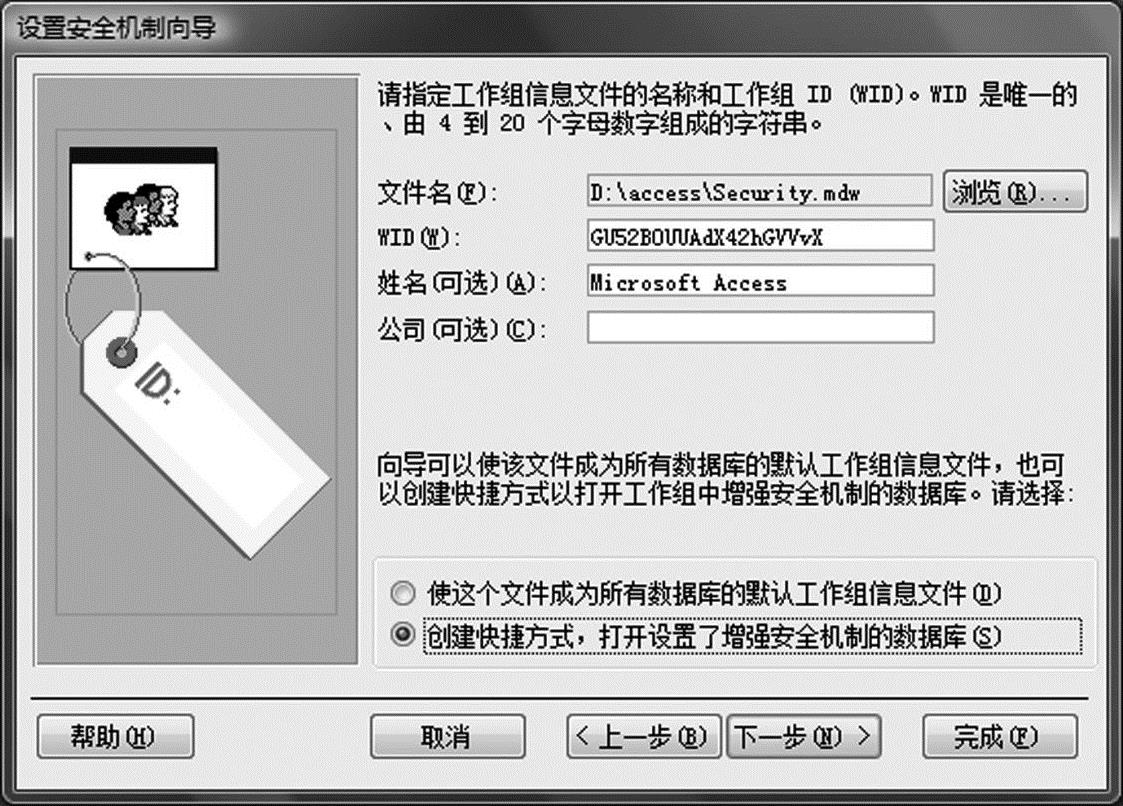Go to 下一步(N) wizard page
This screenshot has height=806, width=1123.
click(804, 737)
